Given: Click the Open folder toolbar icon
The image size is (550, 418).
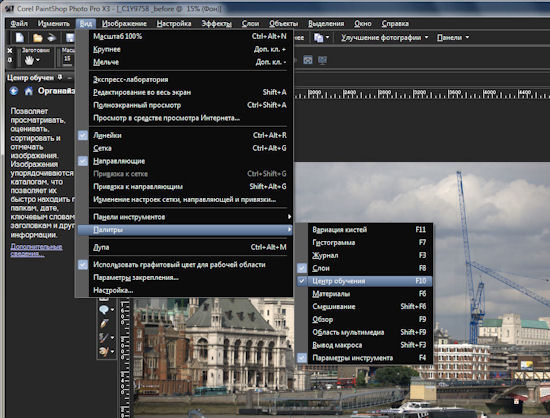Looking at the screenshot, I should [38, 38].
